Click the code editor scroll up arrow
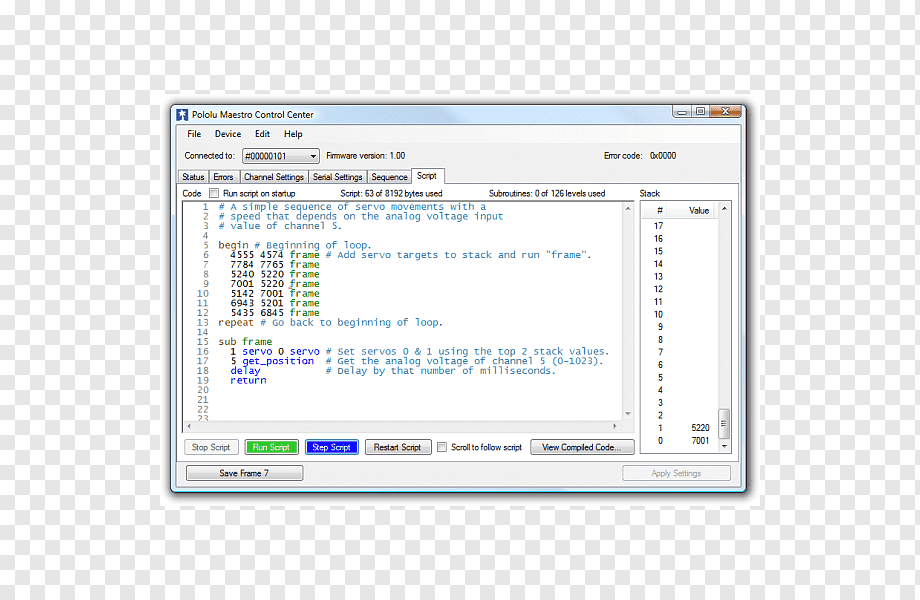This screenshot has width=920, height=600. 628,208
